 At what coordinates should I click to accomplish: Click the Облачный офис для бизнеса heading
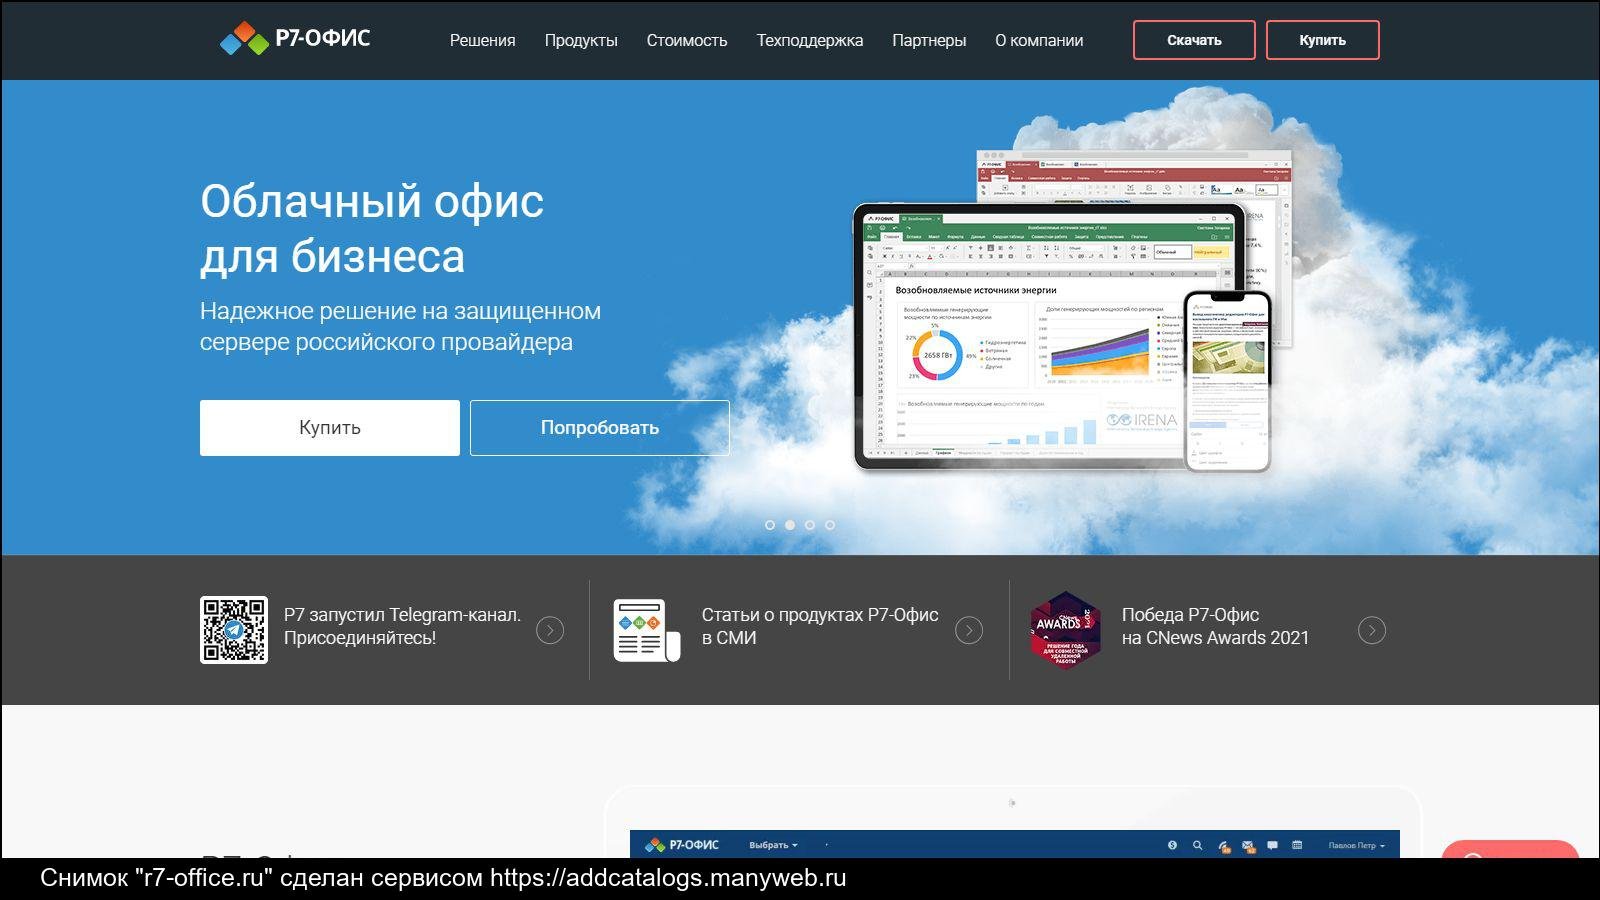372,228
